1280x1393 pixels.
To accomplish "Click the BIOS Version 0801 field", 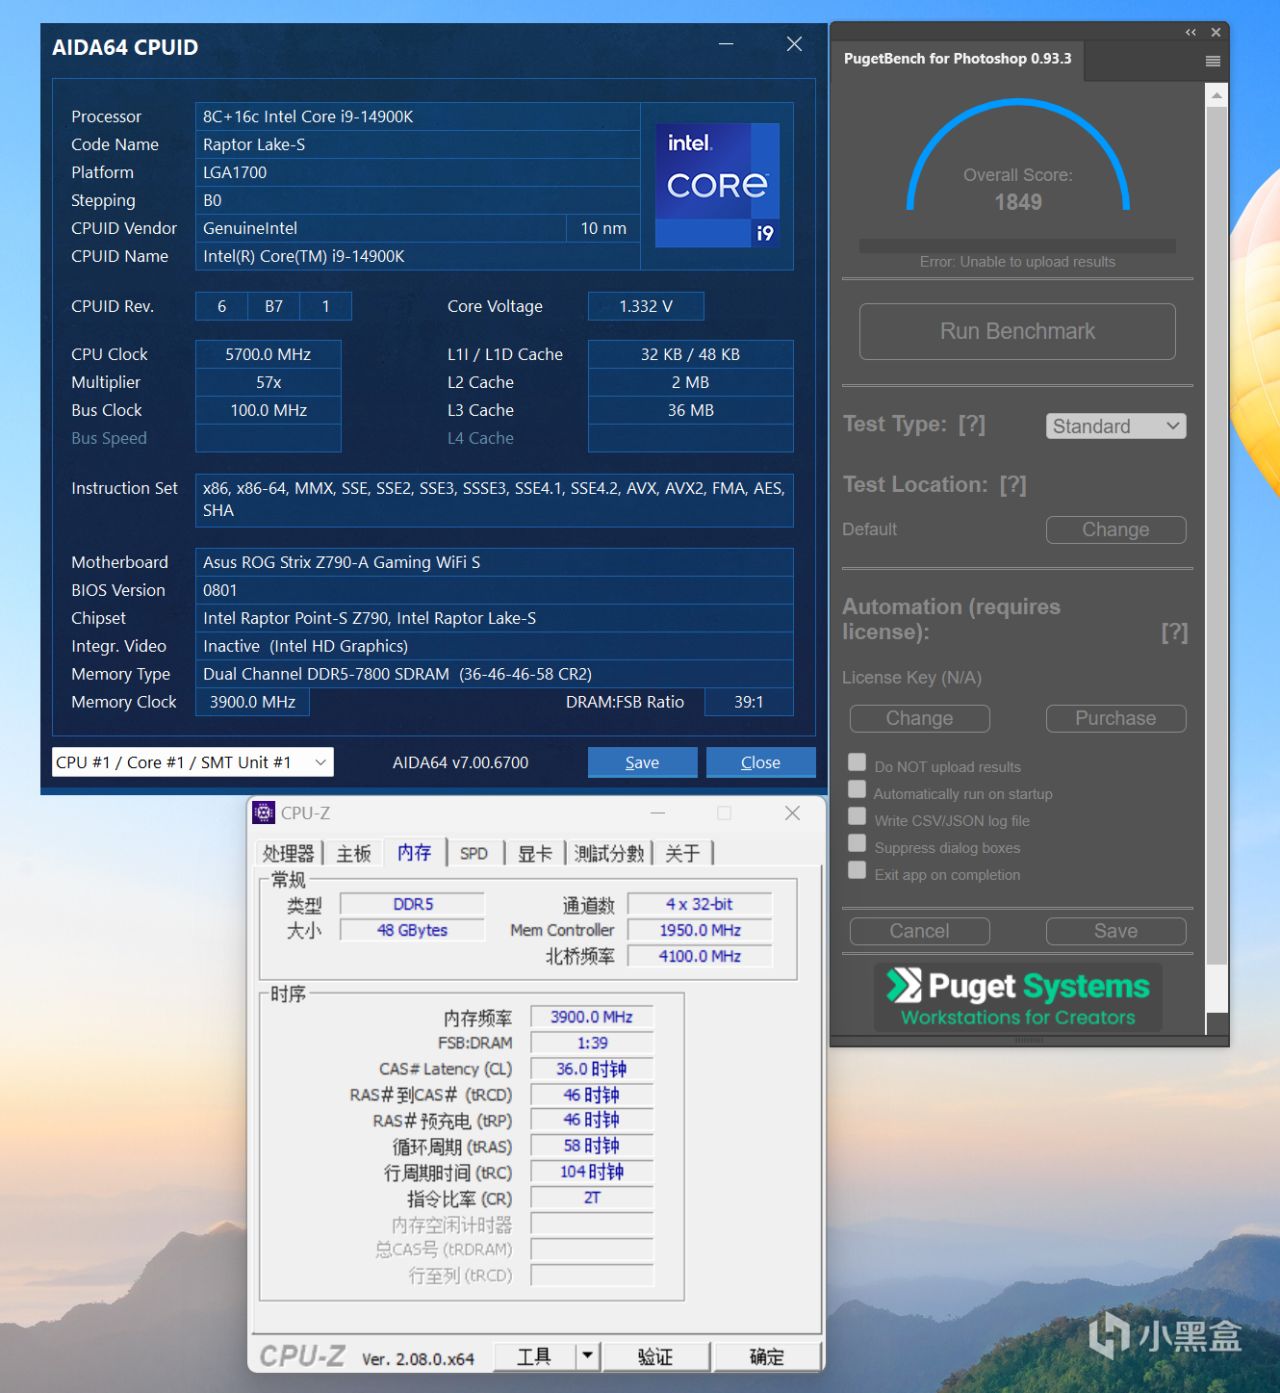I will [494, 590].
